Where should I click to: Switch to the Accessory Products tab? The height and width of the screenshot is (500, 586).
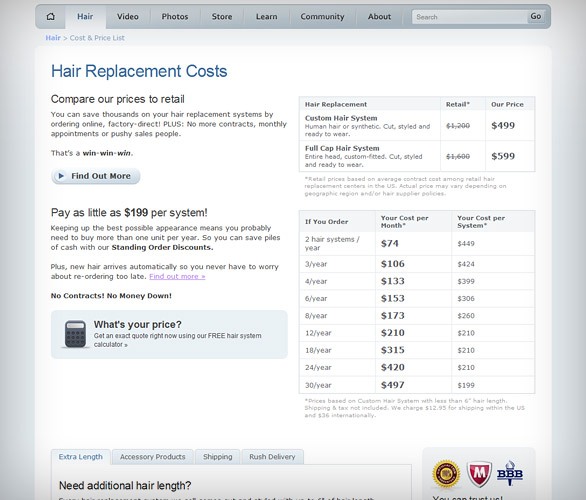pos(152,457)
